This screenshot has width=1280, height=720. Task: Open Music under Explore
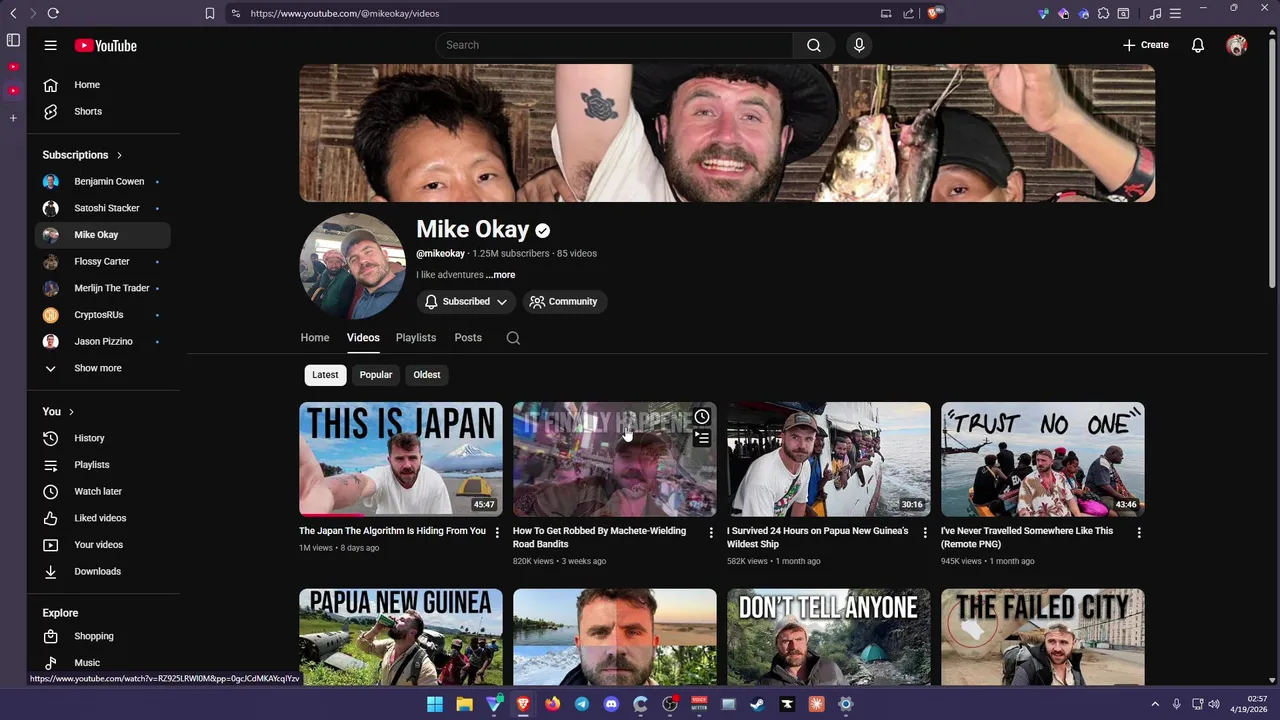pos(103,662)
